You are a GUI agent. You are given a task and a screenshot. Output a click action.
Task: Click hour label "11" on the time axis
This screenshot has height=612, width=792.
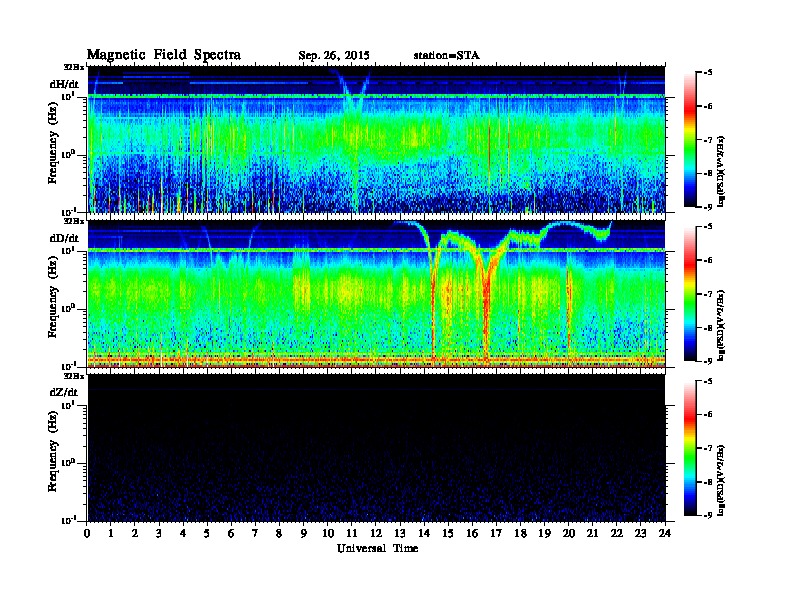pyautogui.click(x=352, y=534)
